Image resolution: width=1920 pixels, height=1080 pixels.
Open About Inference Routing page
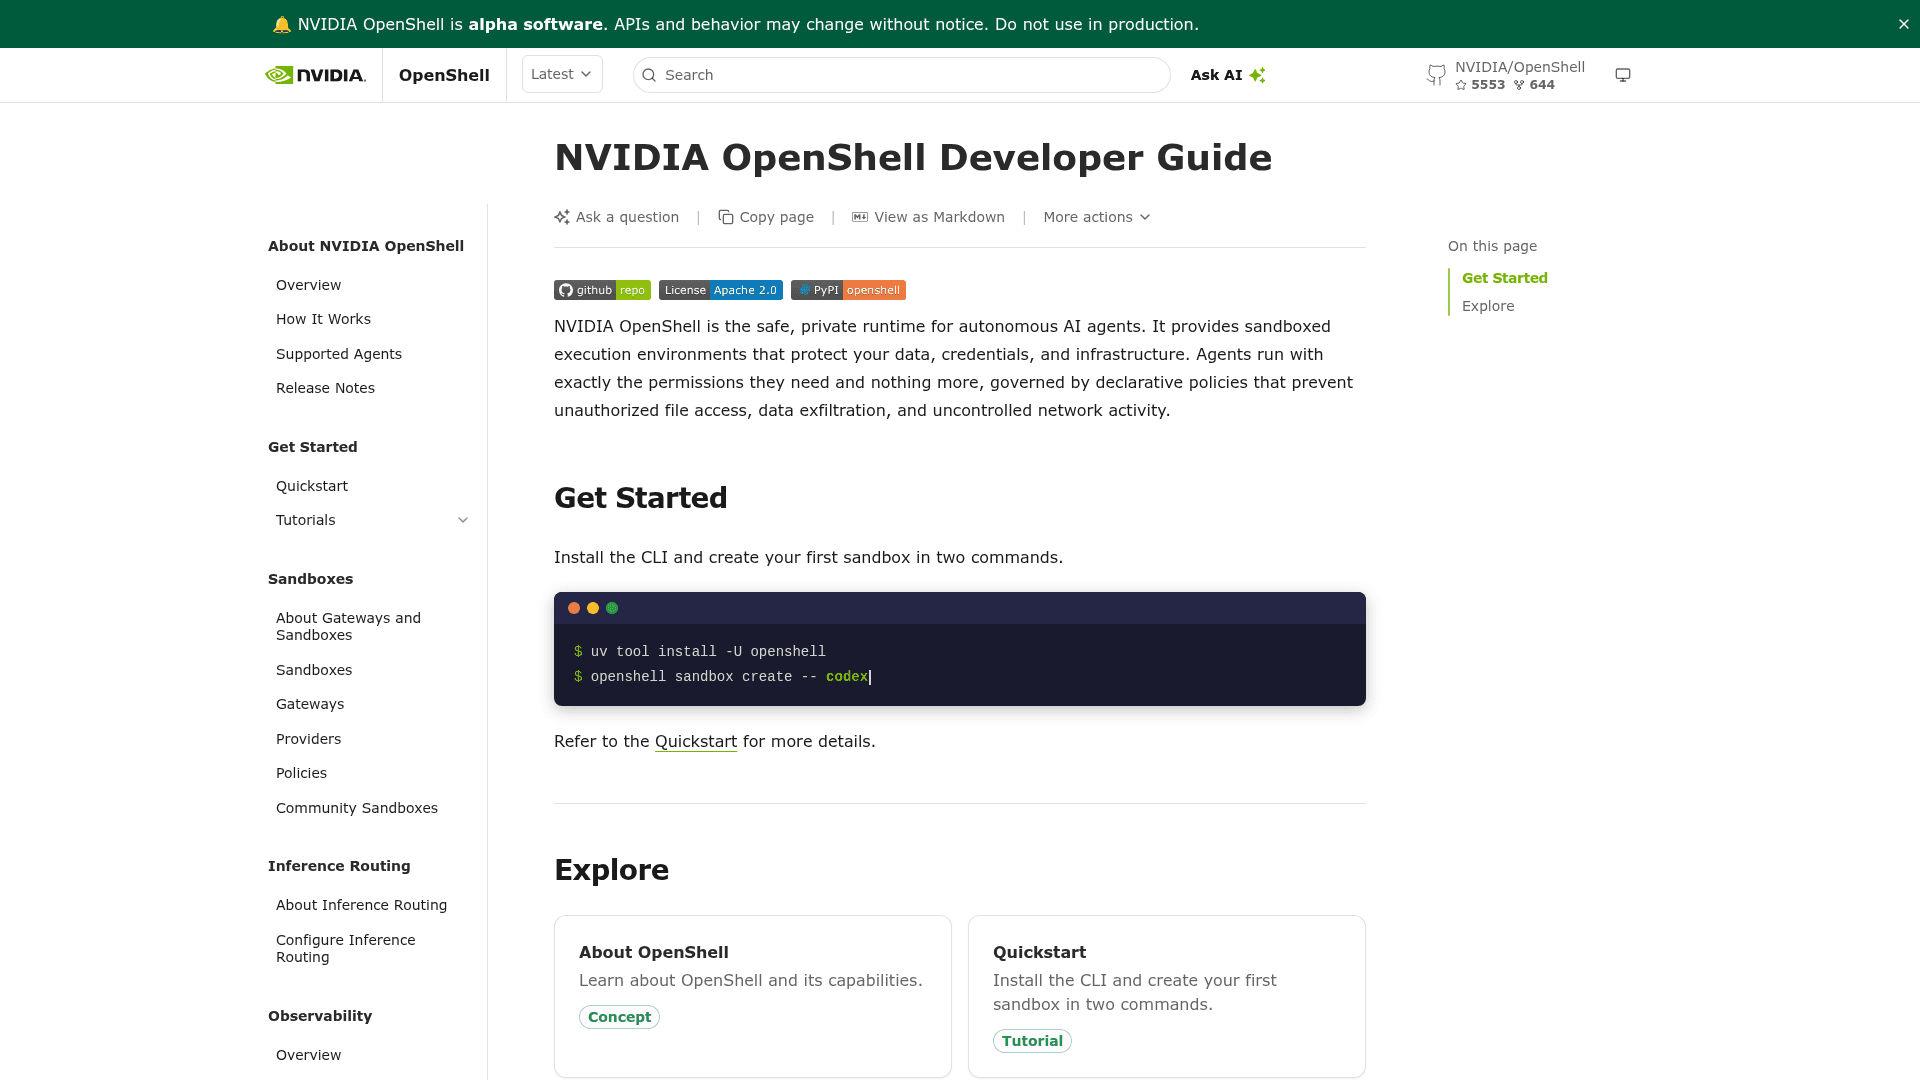(x=361, y=905)
